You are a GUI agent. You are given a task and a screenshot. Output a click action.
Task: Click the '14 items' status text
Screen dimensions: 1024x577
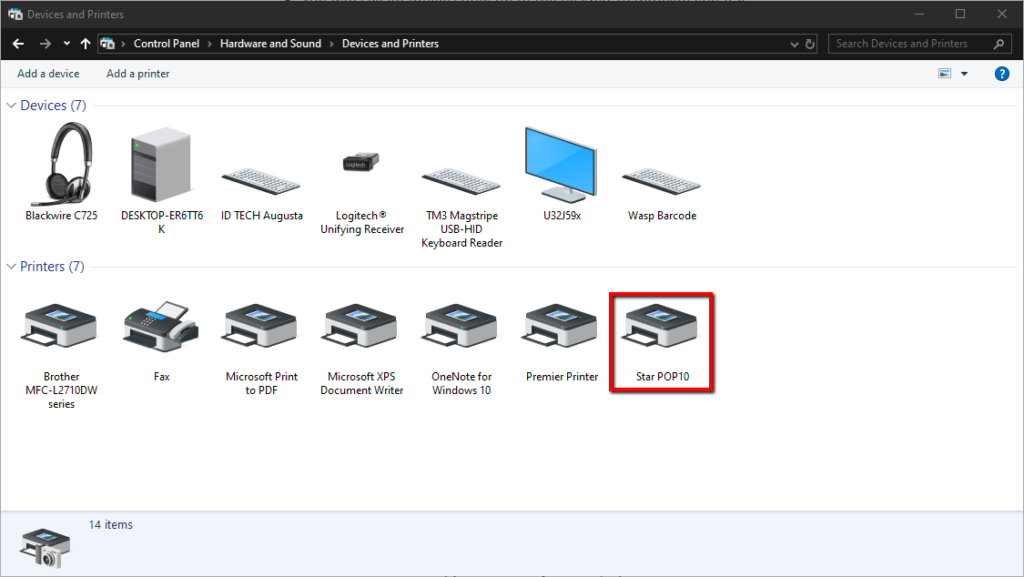pyautogui.click(x=110, y=525)
